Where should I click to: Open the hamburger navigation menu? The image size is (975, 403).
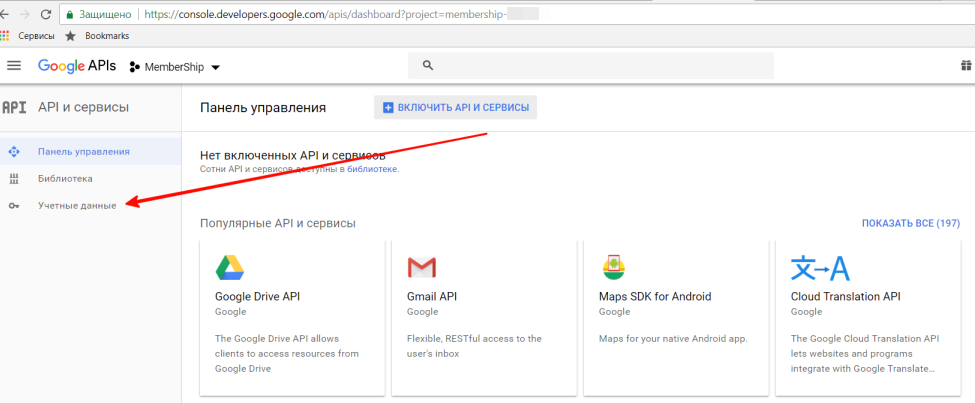(14, 66)
